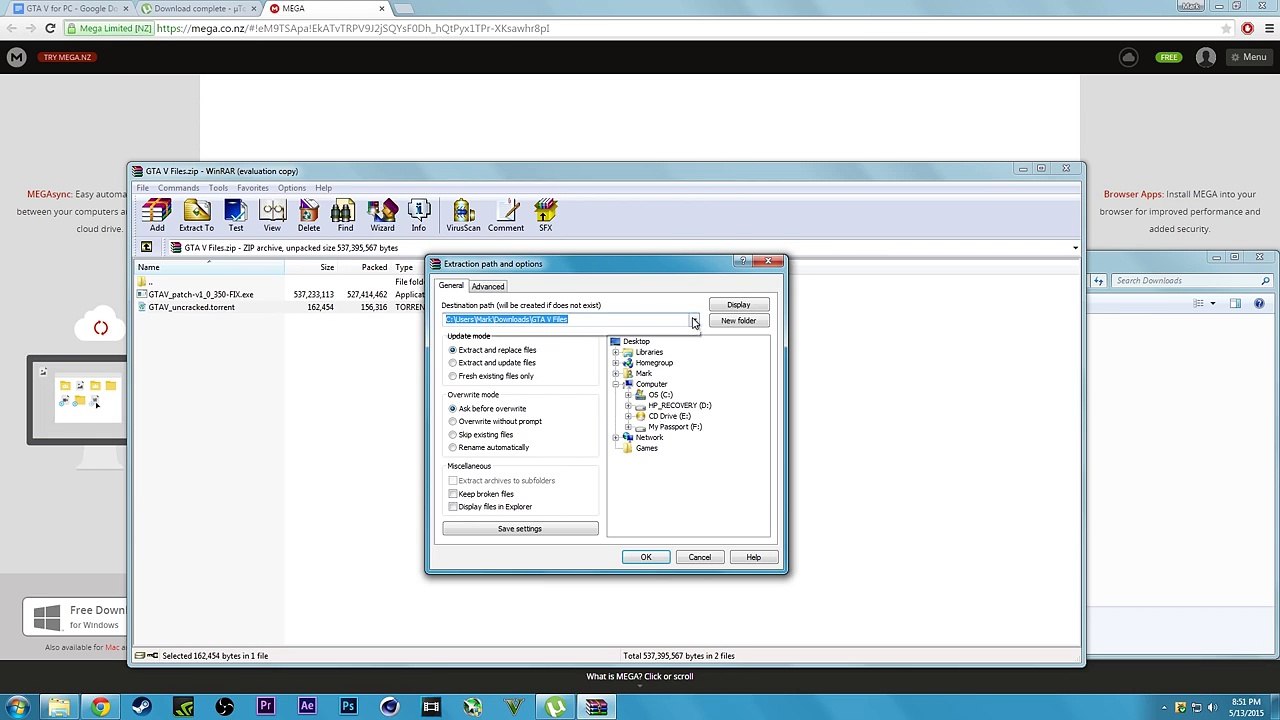Viewport: 1280px width, 720px height.
Task: Click the Extract To toolbar icon
Action: 196,215
